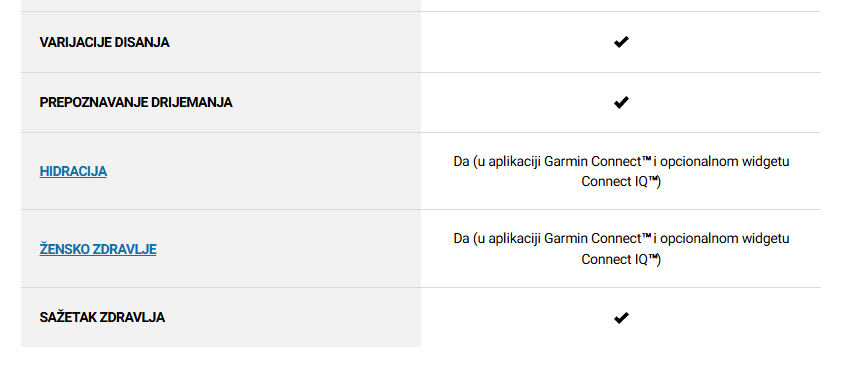Select the Prepoznavanje drijemanja row label

(136, 103)
